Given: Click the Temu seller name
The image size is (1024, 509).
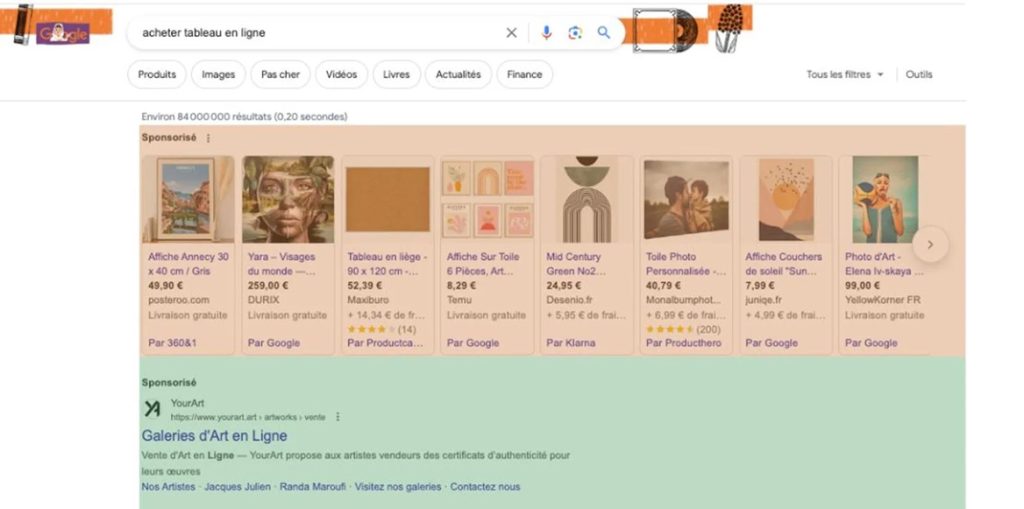Looking at the screenshot, I should point(460,301).
